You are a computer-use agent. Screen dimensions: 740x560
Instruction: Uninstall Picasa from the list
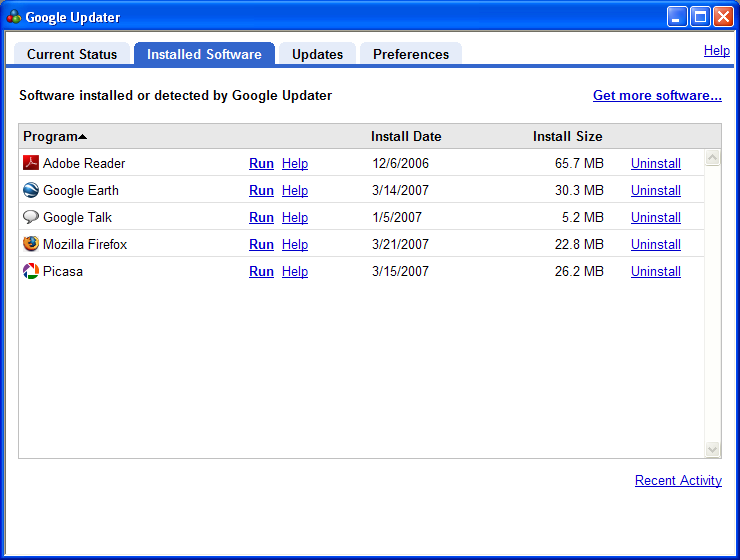[655, 271]
